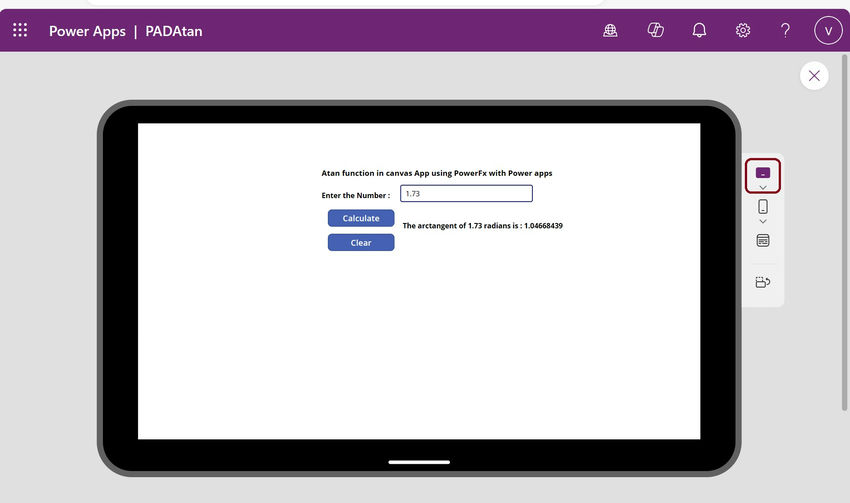The width and height of the screenshot is (850, 503).
Task: Click the Clear button
Action: 361,242
